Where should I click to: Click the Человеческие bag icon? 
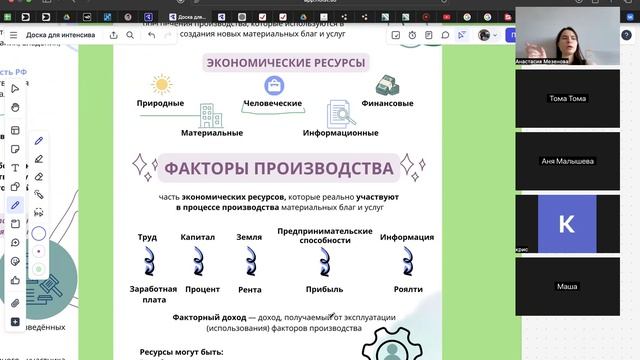274,86
